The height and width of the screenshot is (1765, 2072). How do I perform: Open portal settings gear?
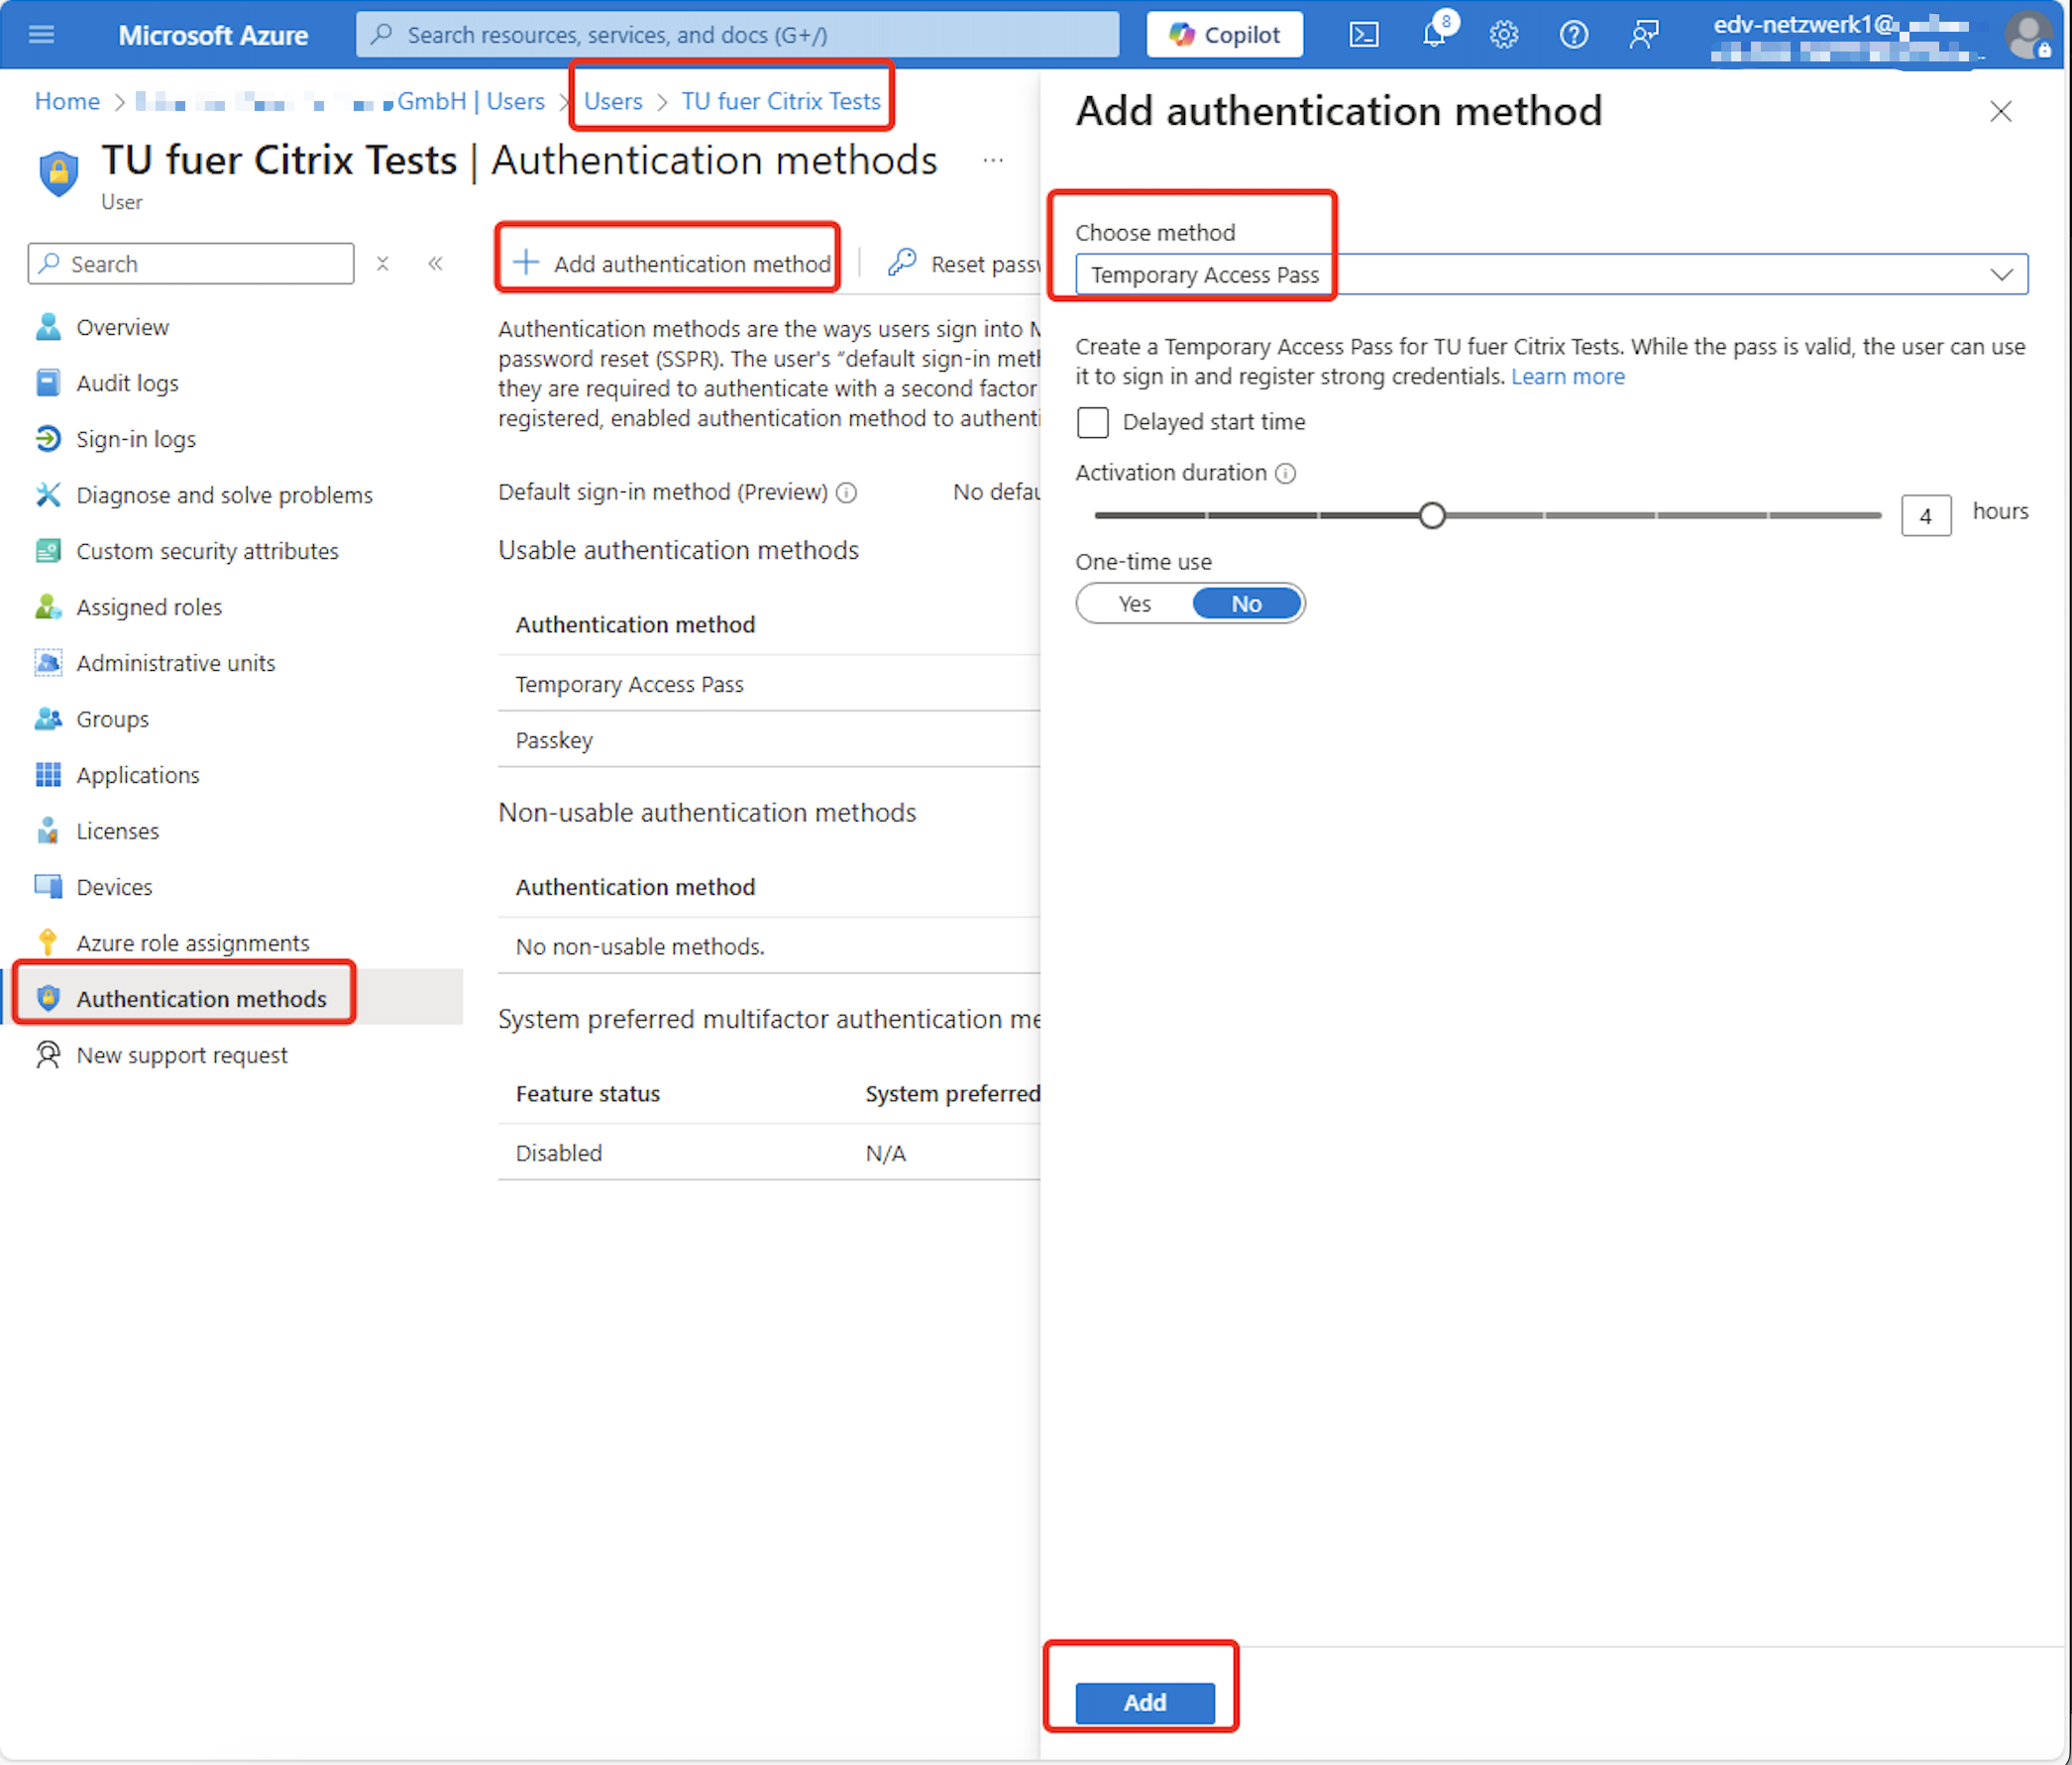1504,35
